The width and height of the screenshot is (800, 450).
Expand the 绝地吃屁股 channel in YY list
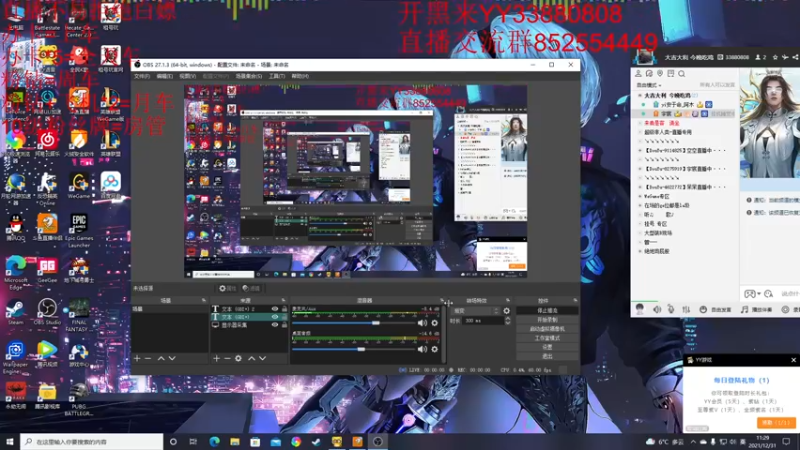640,252
